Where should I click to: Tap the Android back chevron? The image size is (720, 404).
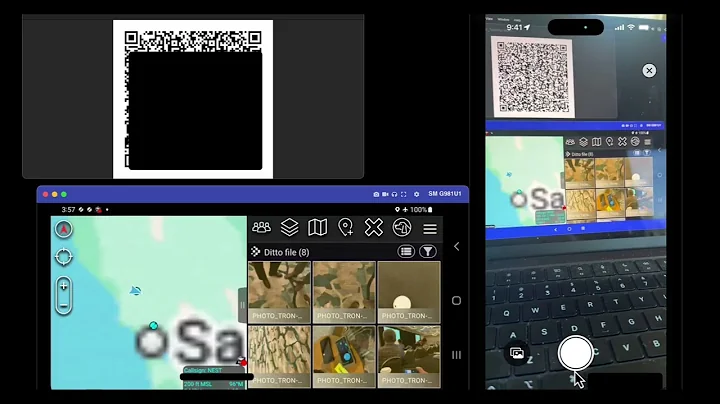point(456,247)
